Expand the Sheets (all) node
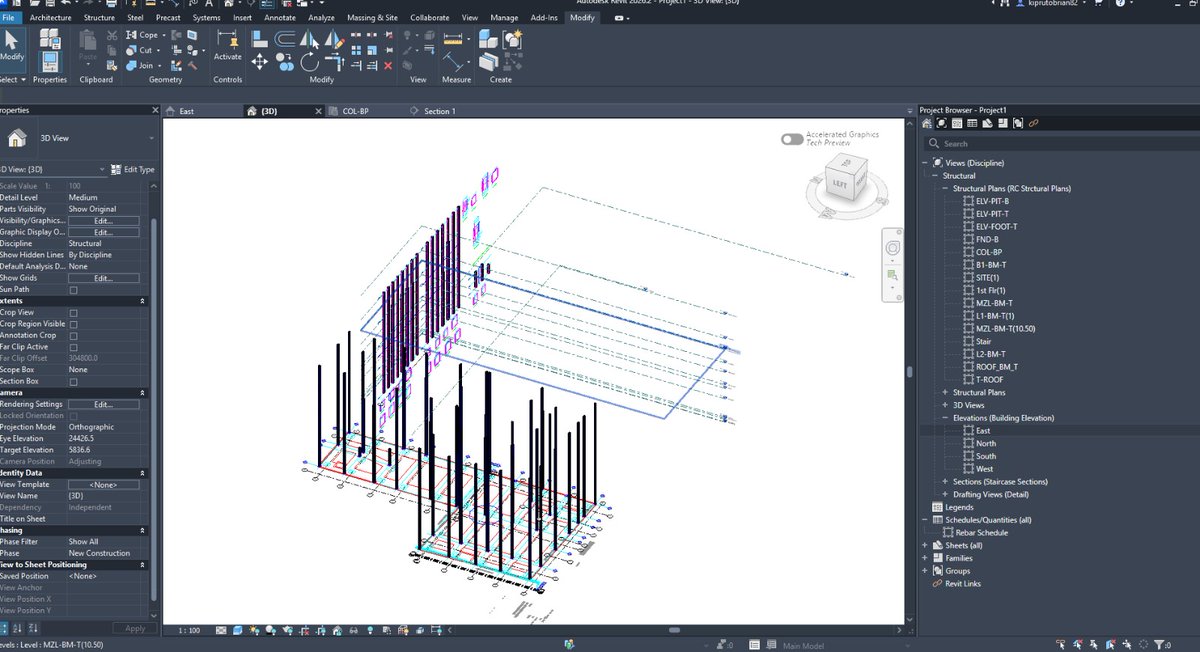 click(925, 545)
